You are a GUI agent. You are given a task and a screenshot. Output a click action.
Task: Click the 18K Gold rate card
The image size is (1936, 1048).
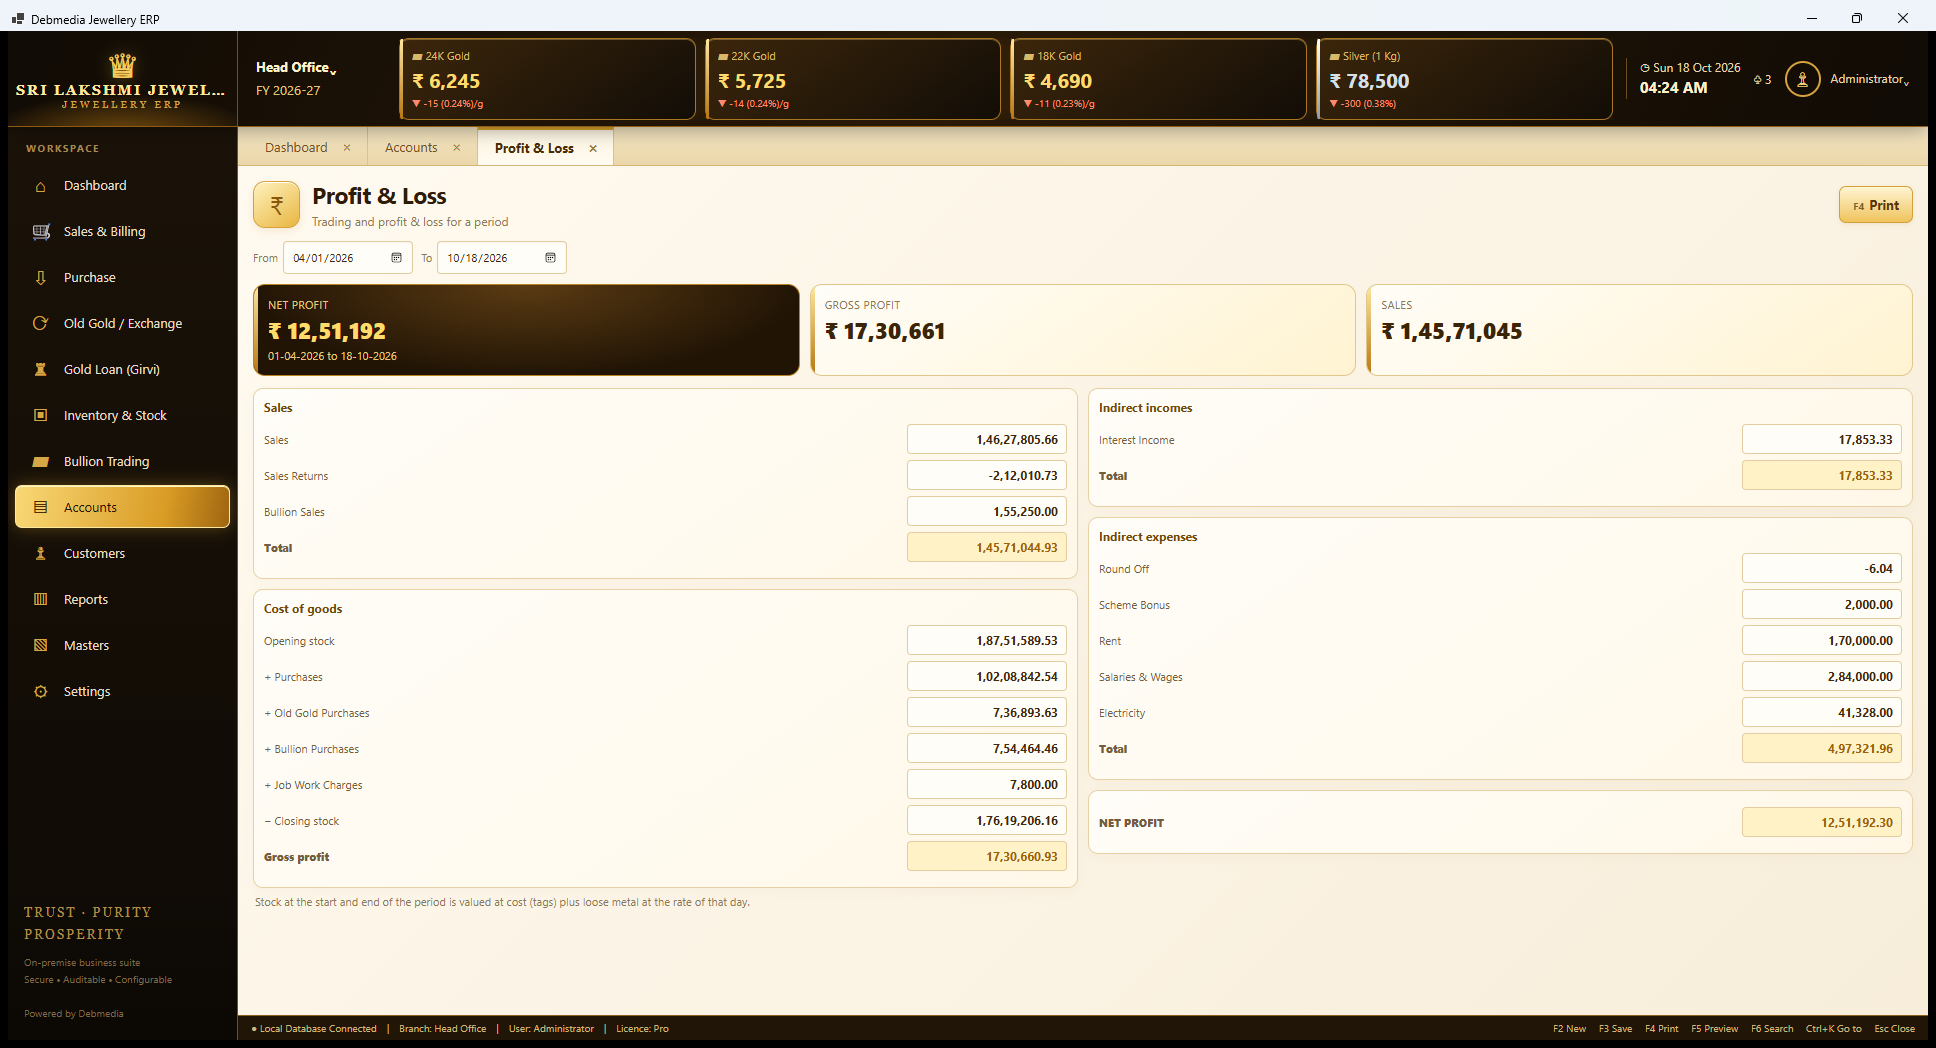[x=1159, y=79]
